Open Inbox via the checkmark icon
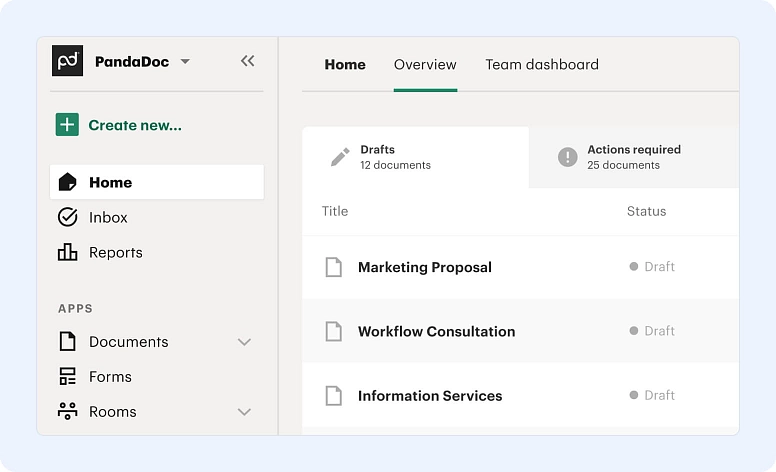776x472 pixels. [x=67, y=217]
